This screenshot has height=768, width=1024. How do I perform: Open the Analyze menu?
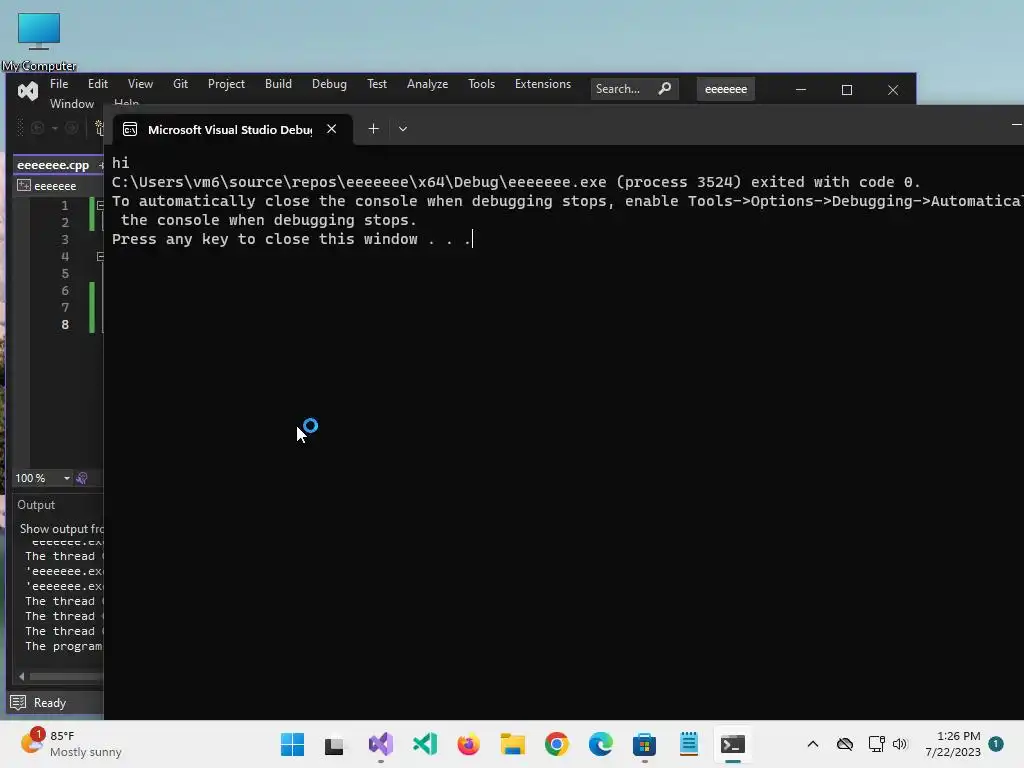pyautogui.click(x=427, y=84)
